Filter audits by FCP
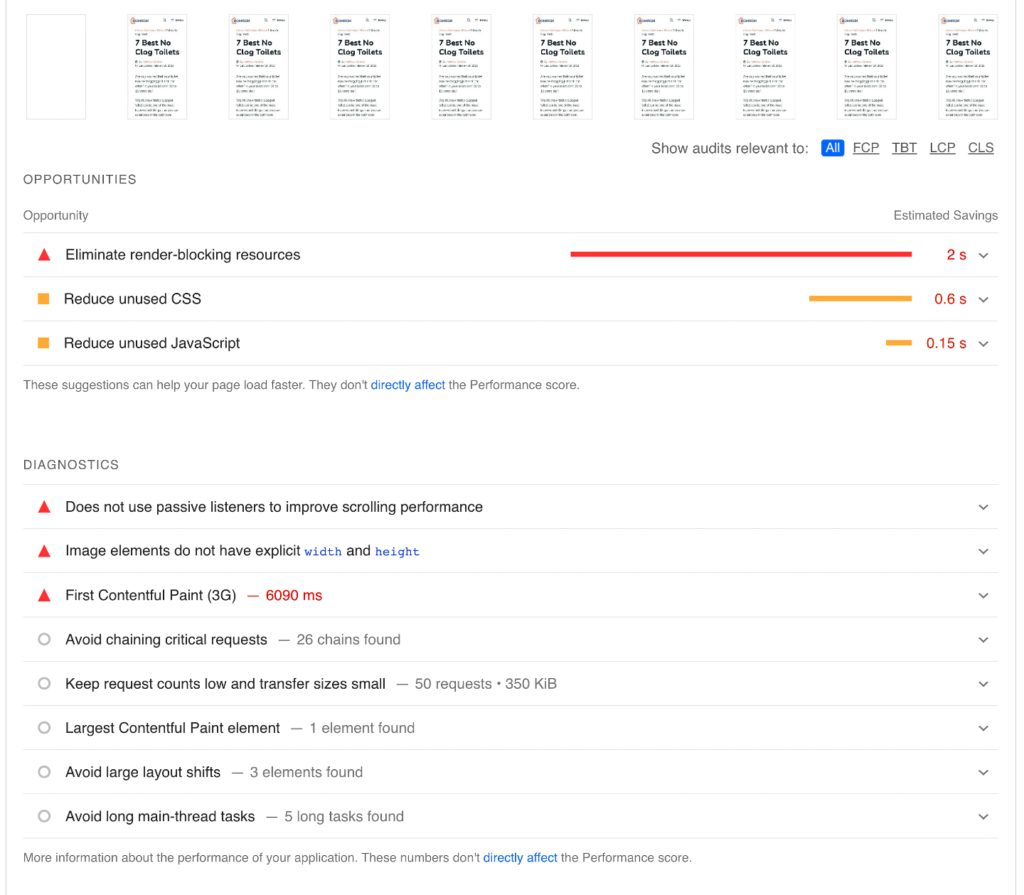 pyautogui.click(x=866, y=148)
